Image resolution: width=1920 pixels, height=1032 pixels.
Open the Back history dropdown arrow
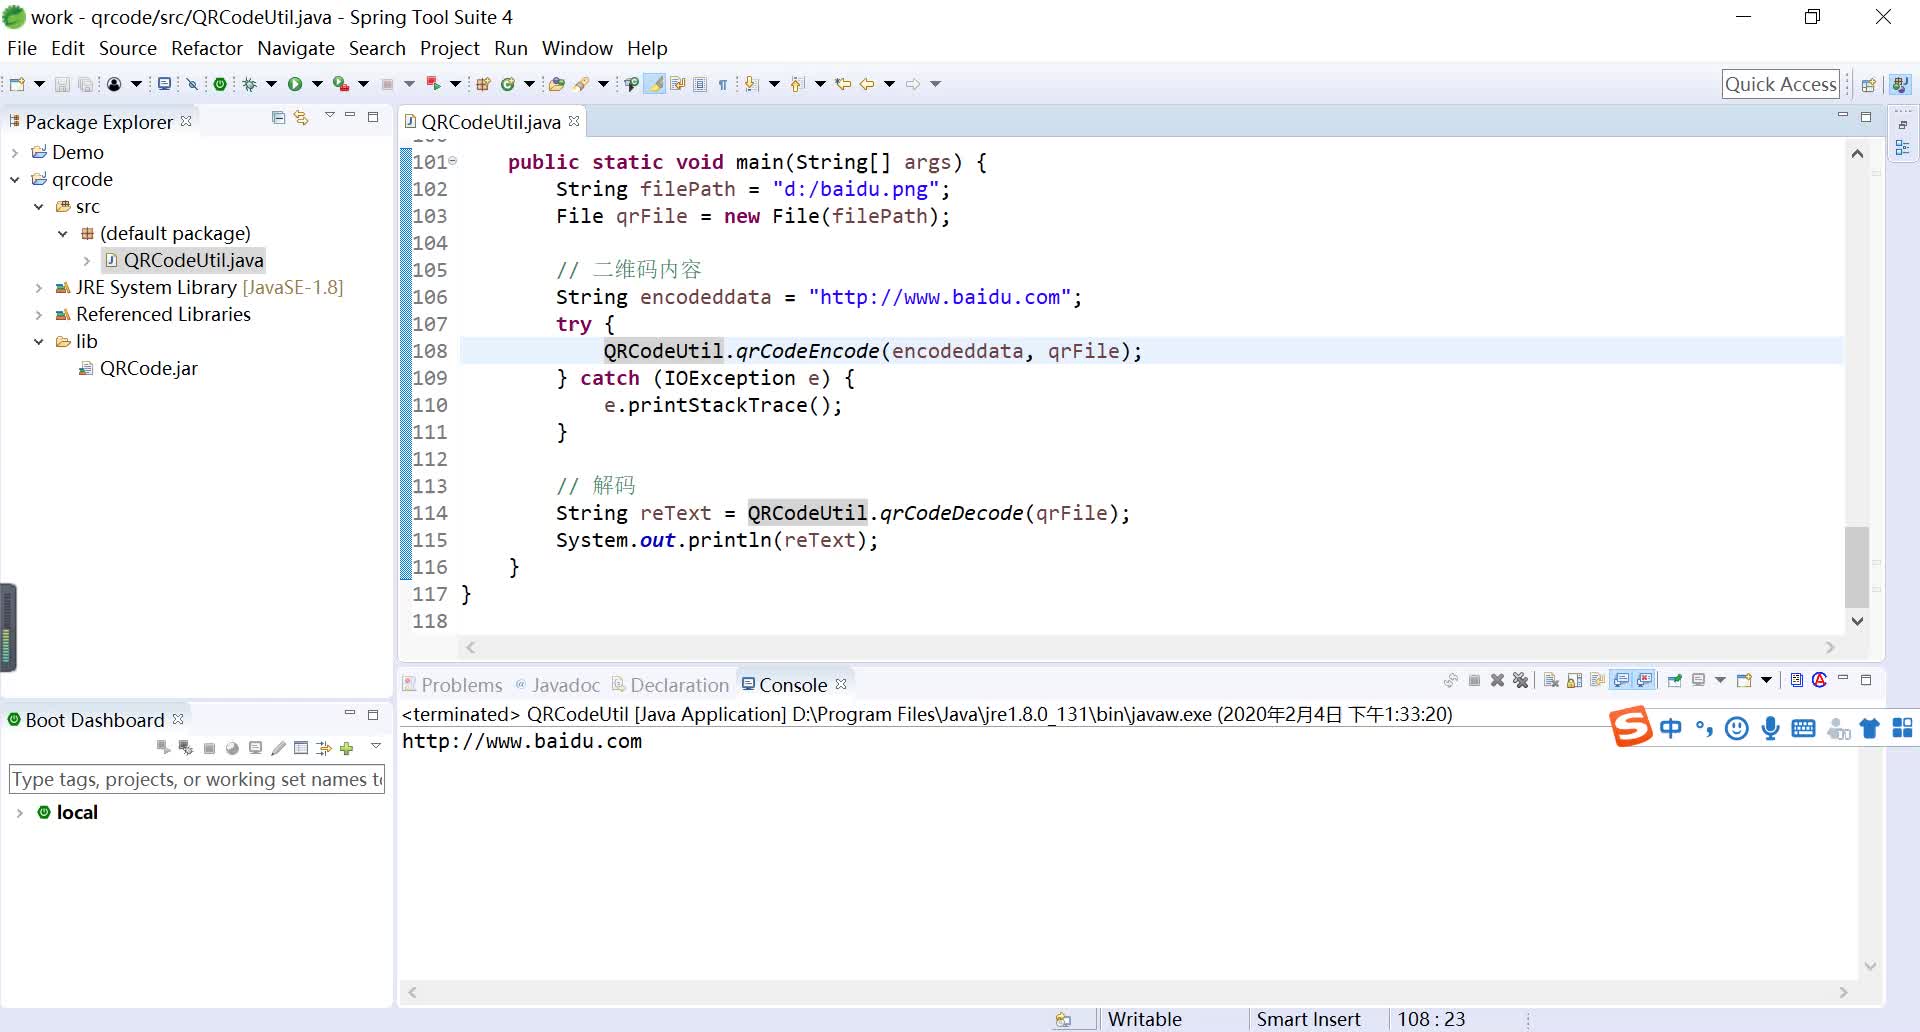tap(889, 84)
